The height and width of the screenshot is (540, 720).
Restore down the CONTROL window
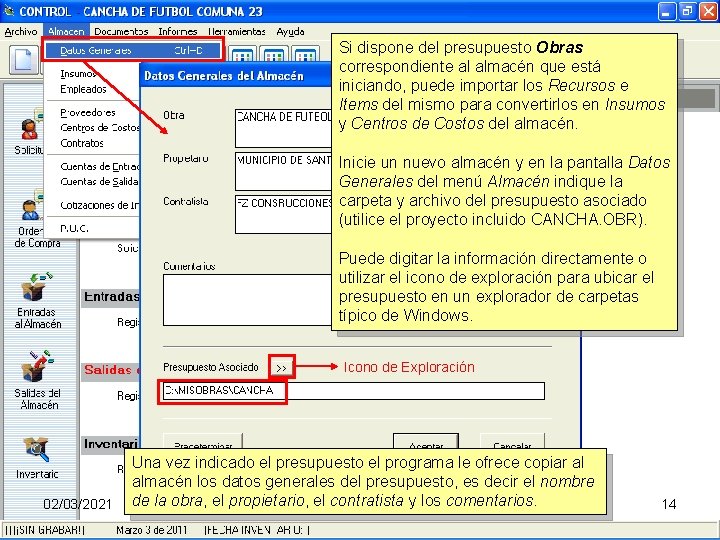coord(687,11)
